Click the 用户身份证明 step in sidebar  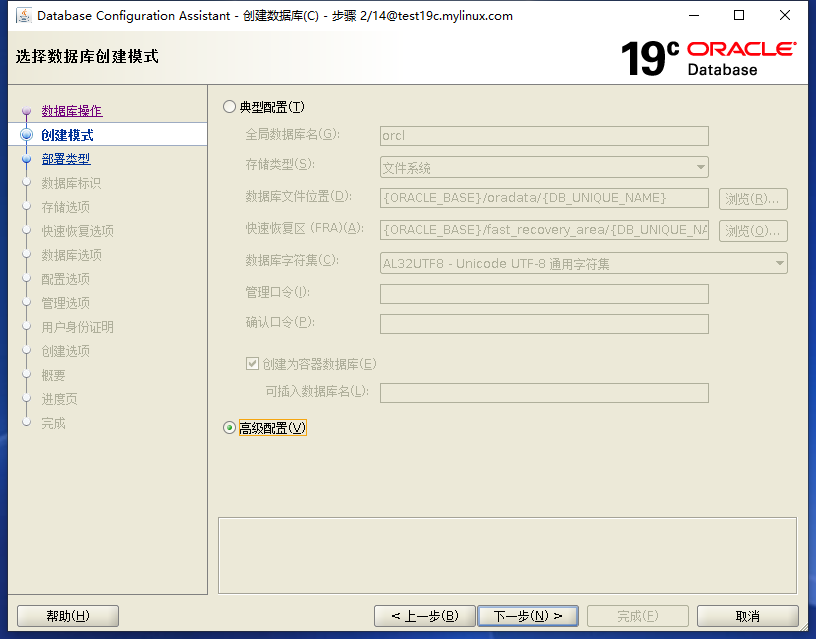[78, 327]
